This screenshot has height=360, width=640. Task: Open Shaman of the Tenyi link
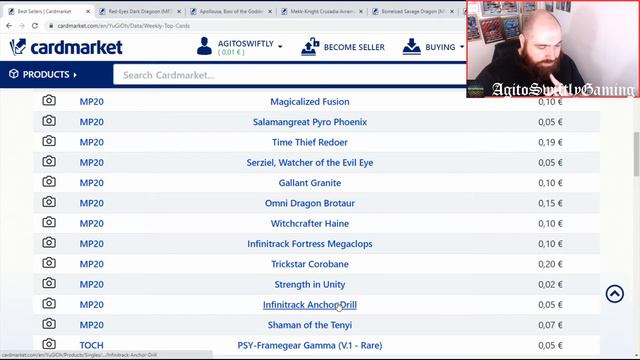click(x=310, y=325)
